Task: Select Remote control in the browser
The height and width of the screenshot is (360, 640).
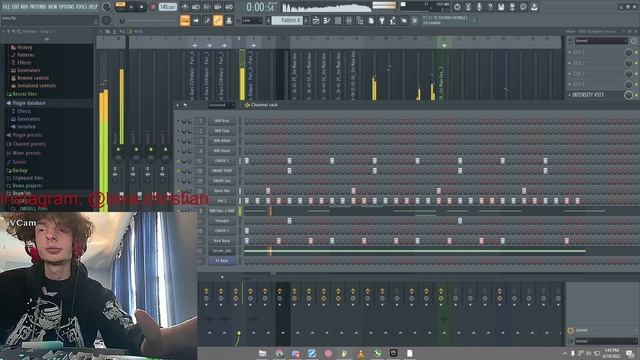Action: click(33, 78)
